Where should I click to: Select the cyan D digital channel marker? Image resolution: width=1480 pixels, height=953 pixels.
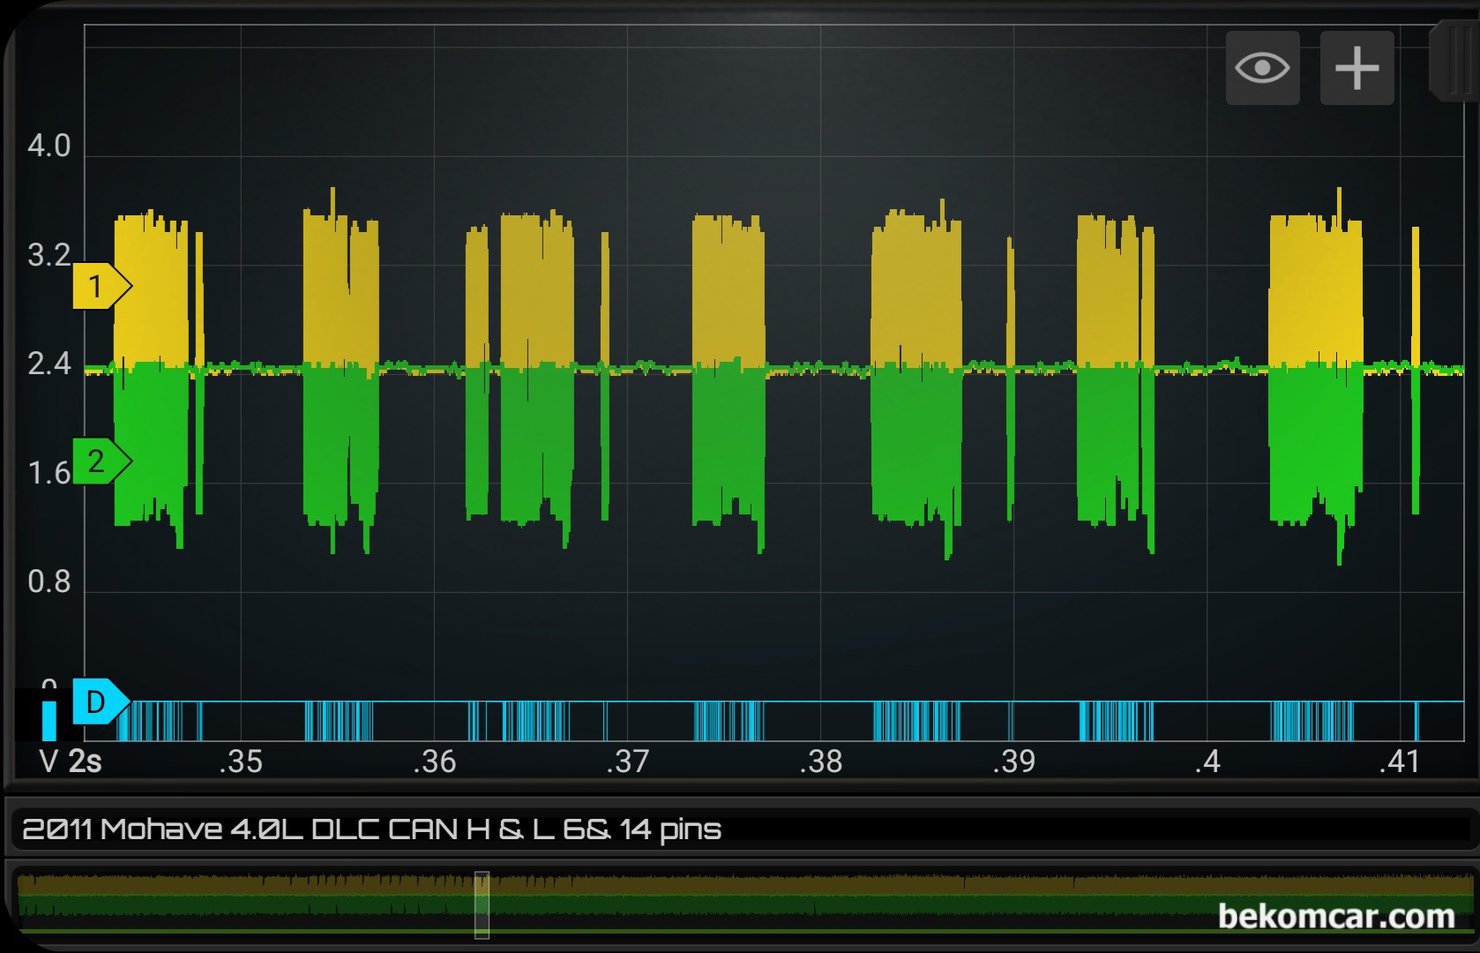[x=99, y=702]
